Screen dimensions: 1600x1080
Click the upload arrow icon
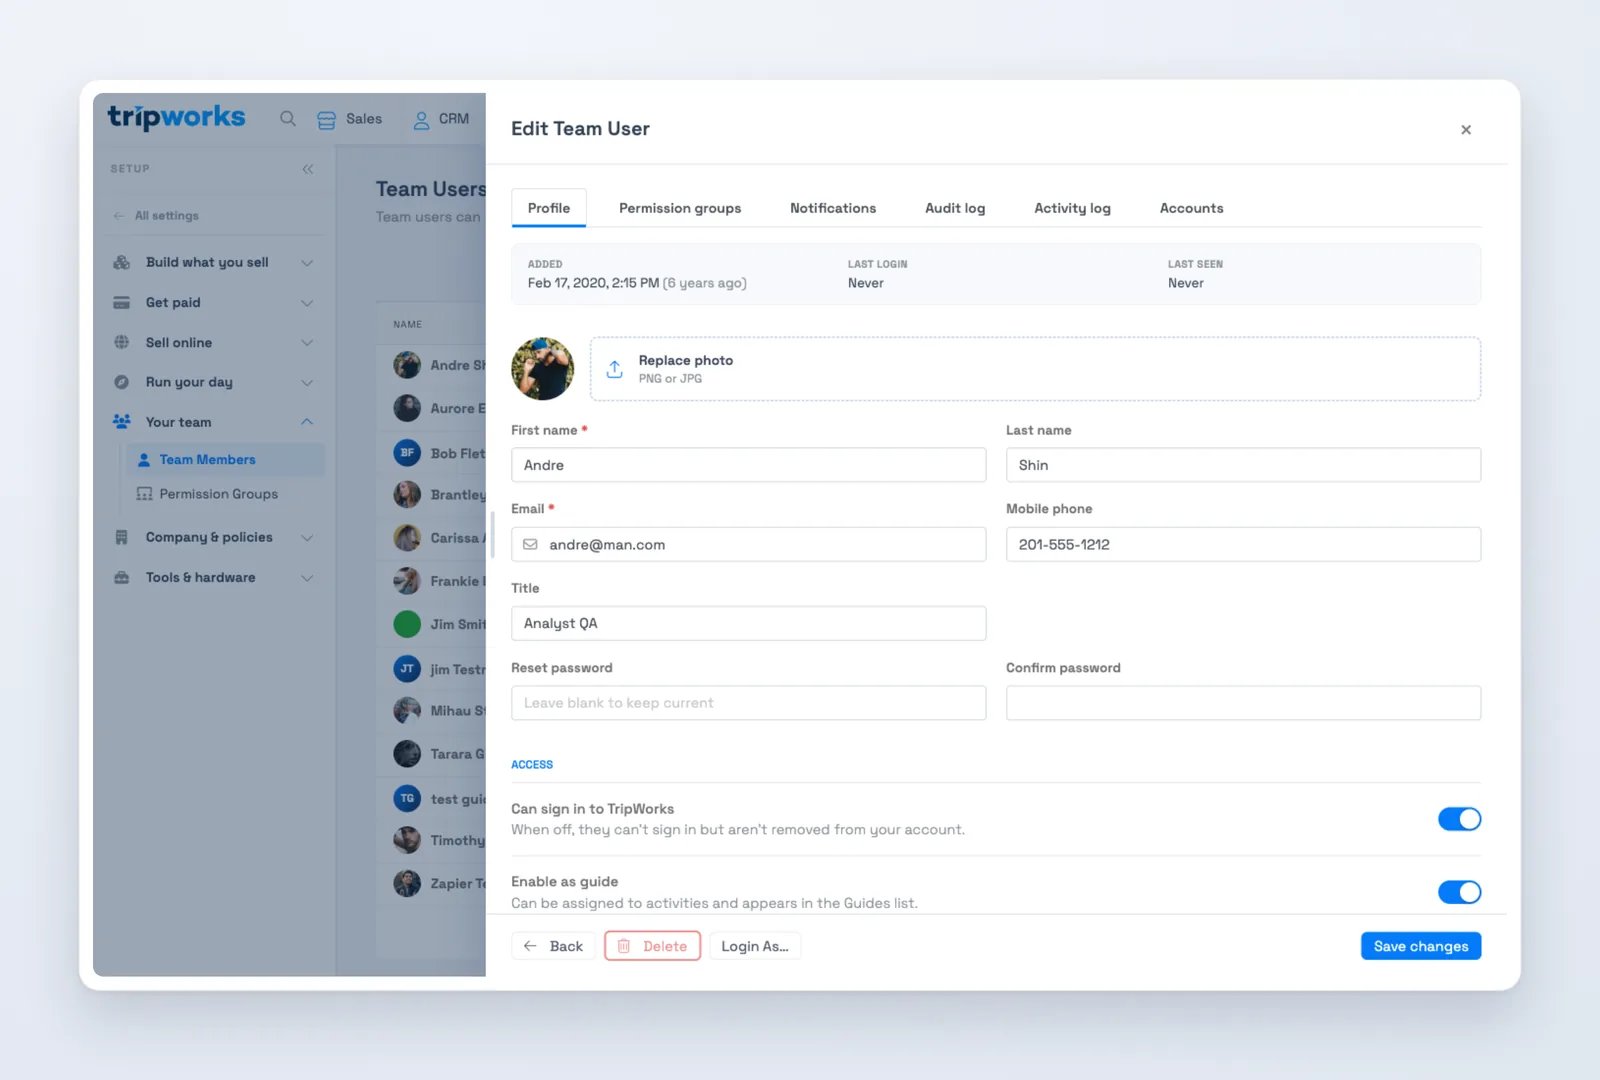(615, 369)
